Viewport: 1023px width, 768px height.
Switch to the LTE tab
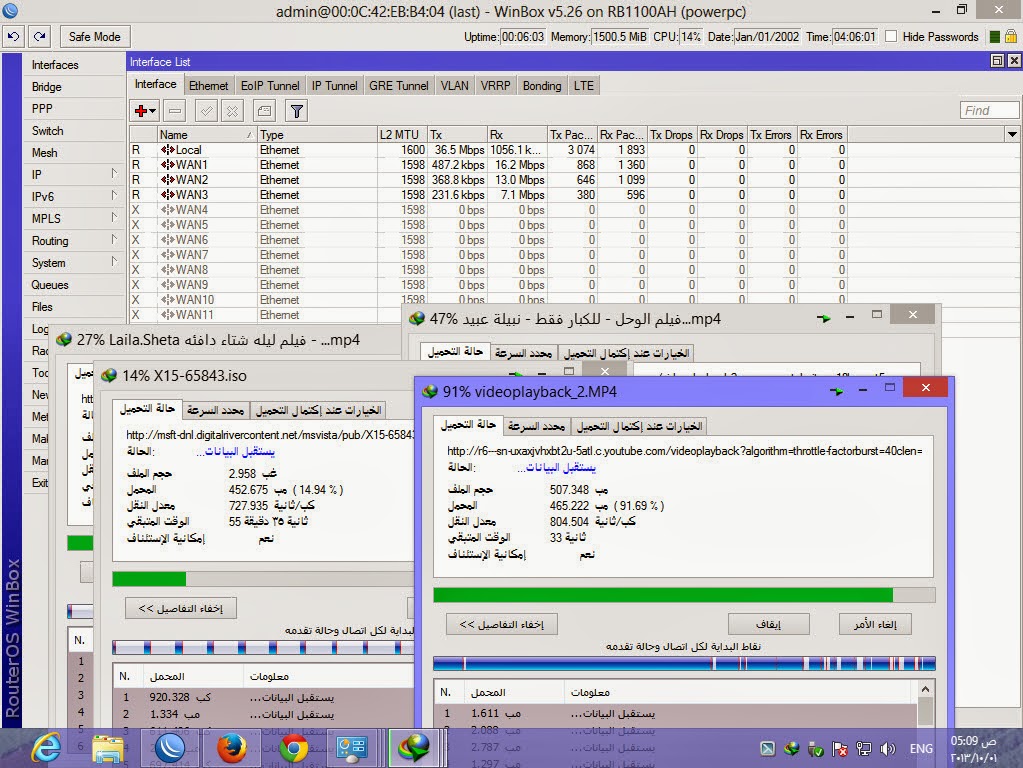[x=584, y=85]
